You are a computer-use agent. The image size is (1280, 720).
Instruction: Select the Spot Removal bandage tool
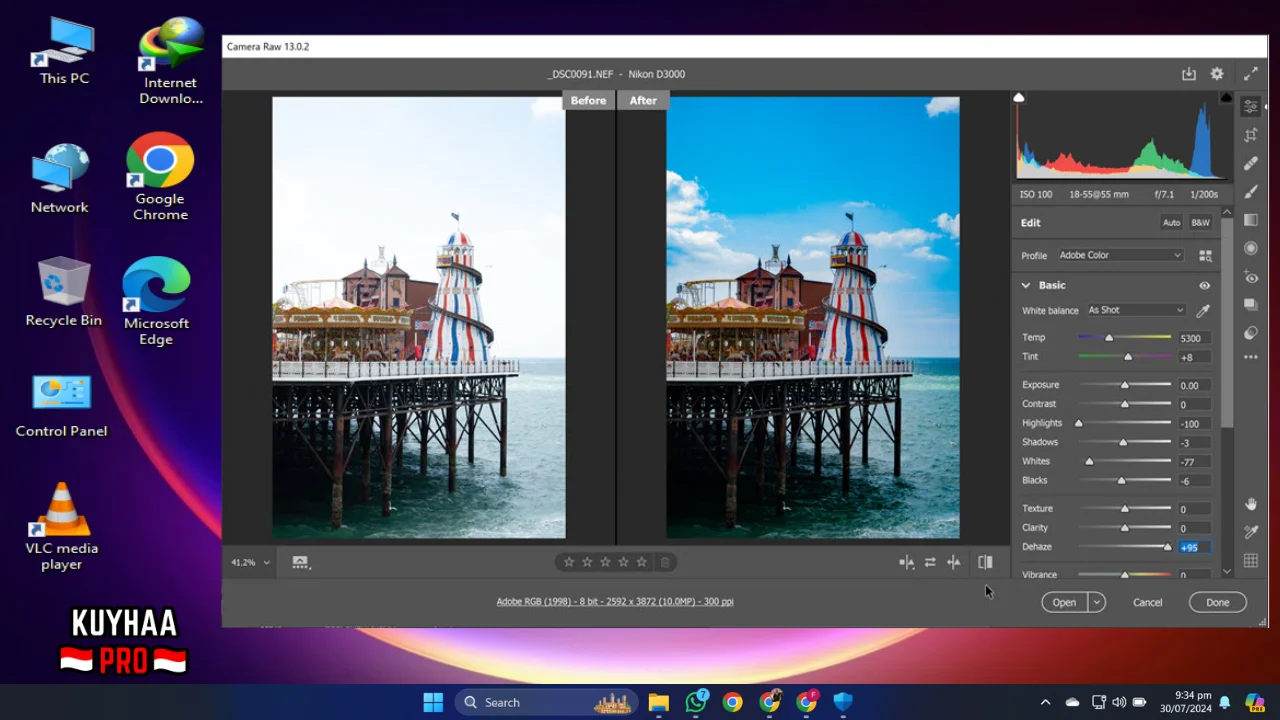click(1251, 163)
